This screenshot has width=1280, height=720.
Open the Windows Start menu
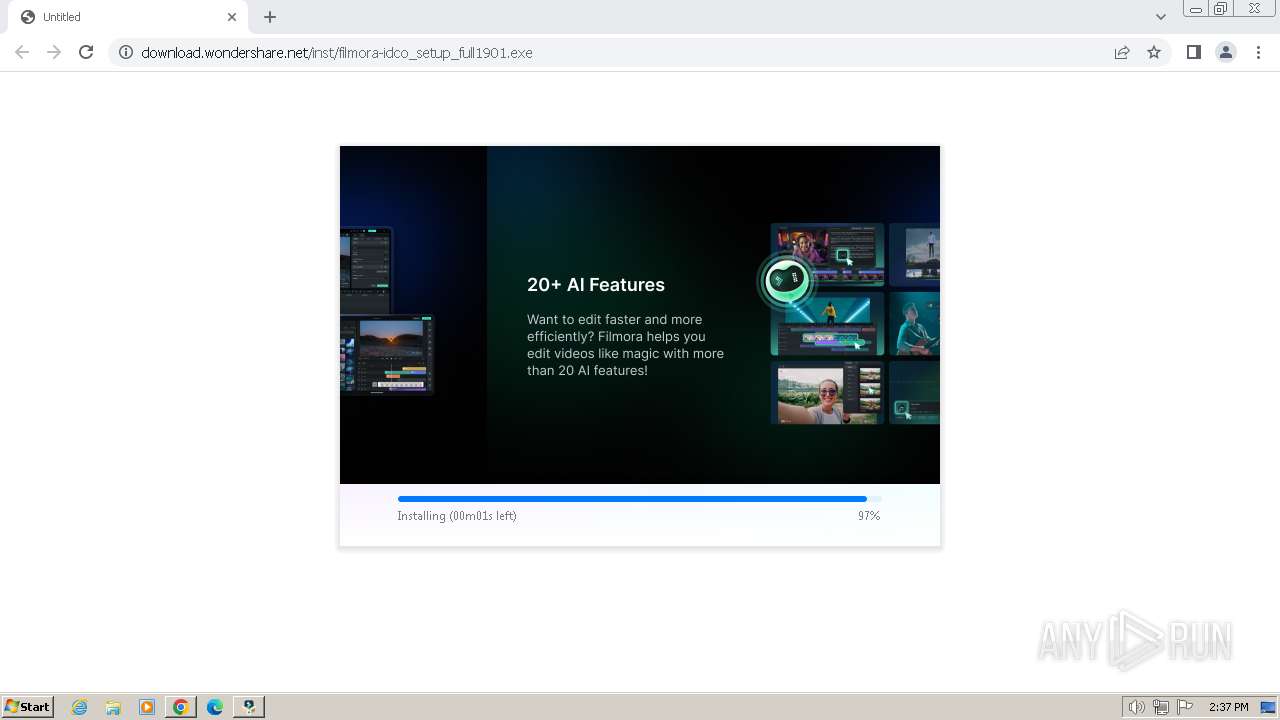28,706
